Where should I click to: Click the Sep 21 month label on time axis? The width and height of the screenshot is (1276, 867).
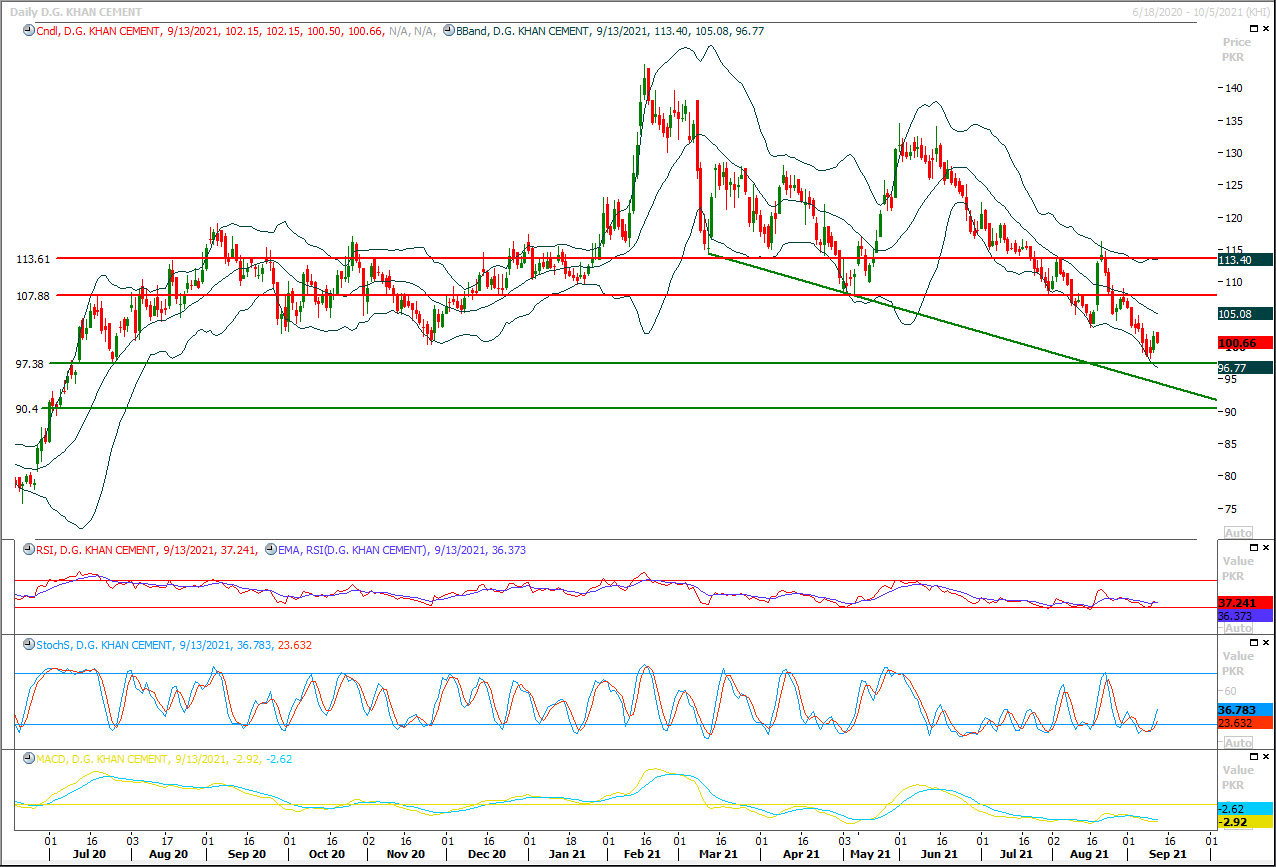pyautogui.click(x=1167, y=855)
